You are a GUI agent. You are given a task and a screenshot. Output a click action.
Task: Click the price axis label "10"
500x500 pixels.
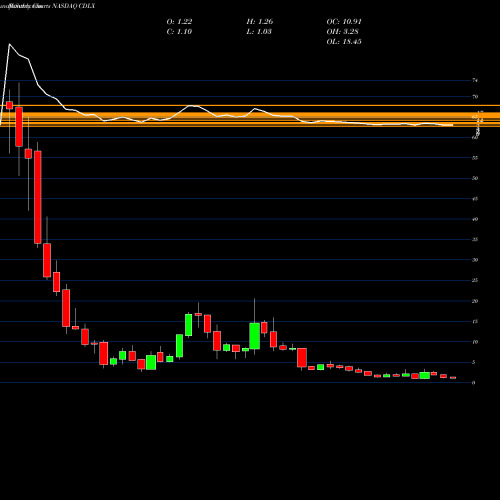coord(475,342)
